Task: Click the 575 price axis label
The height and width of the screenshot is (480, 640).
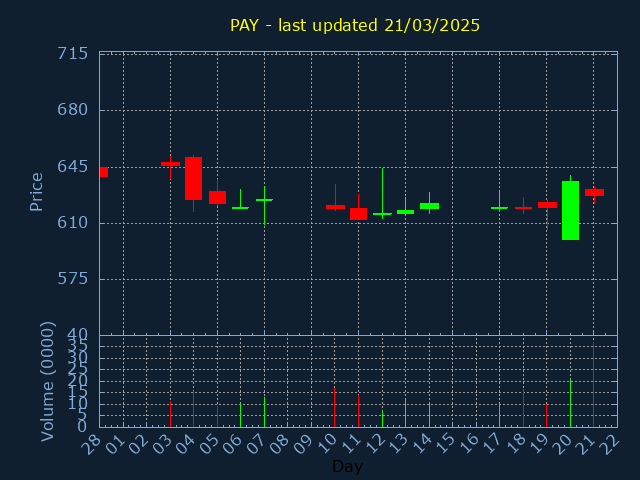Action: [x=73, y=279]
